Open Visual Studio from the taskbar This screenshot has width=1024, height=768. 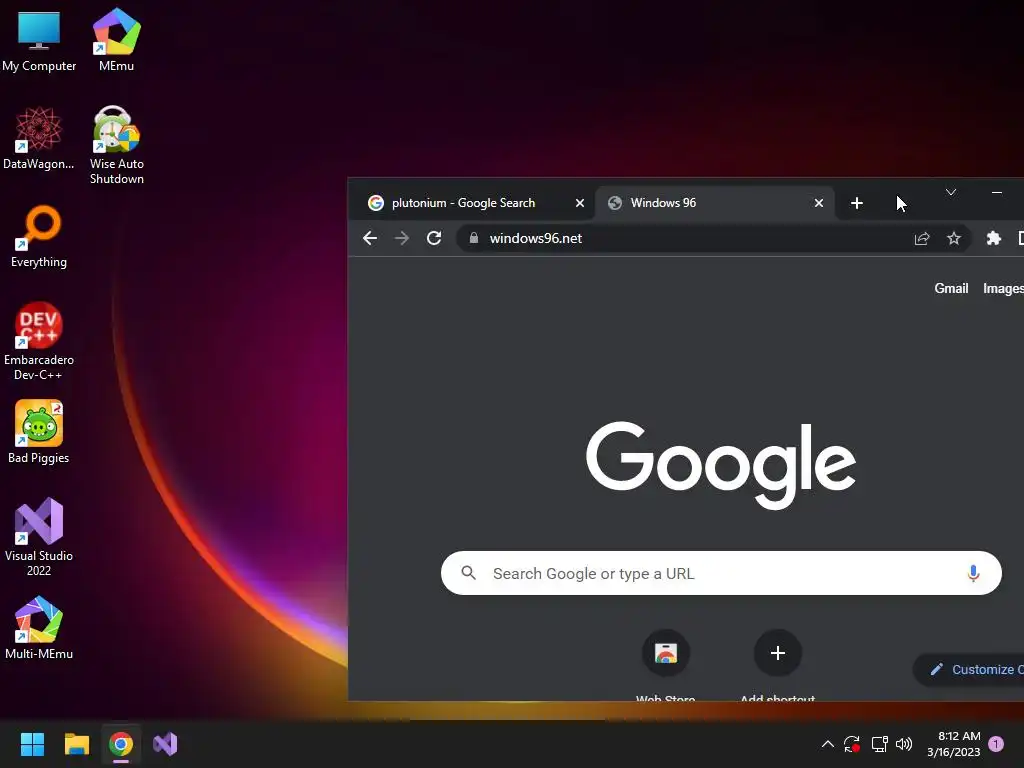pyautogui.click(x=165, y=744)
